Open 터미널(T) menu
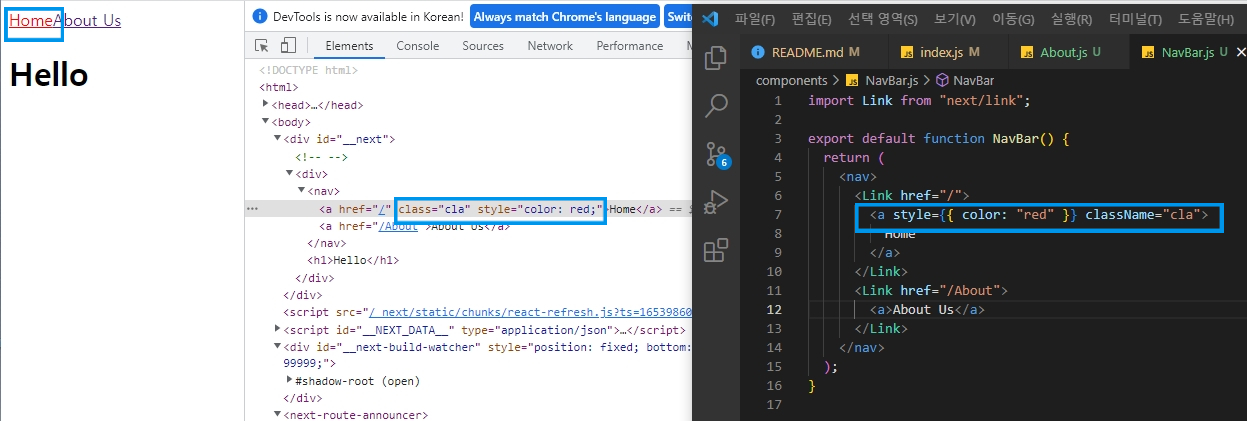The height and width of the screenshot is (421, 1247). pyautogui.click(x=1135, y=19)
